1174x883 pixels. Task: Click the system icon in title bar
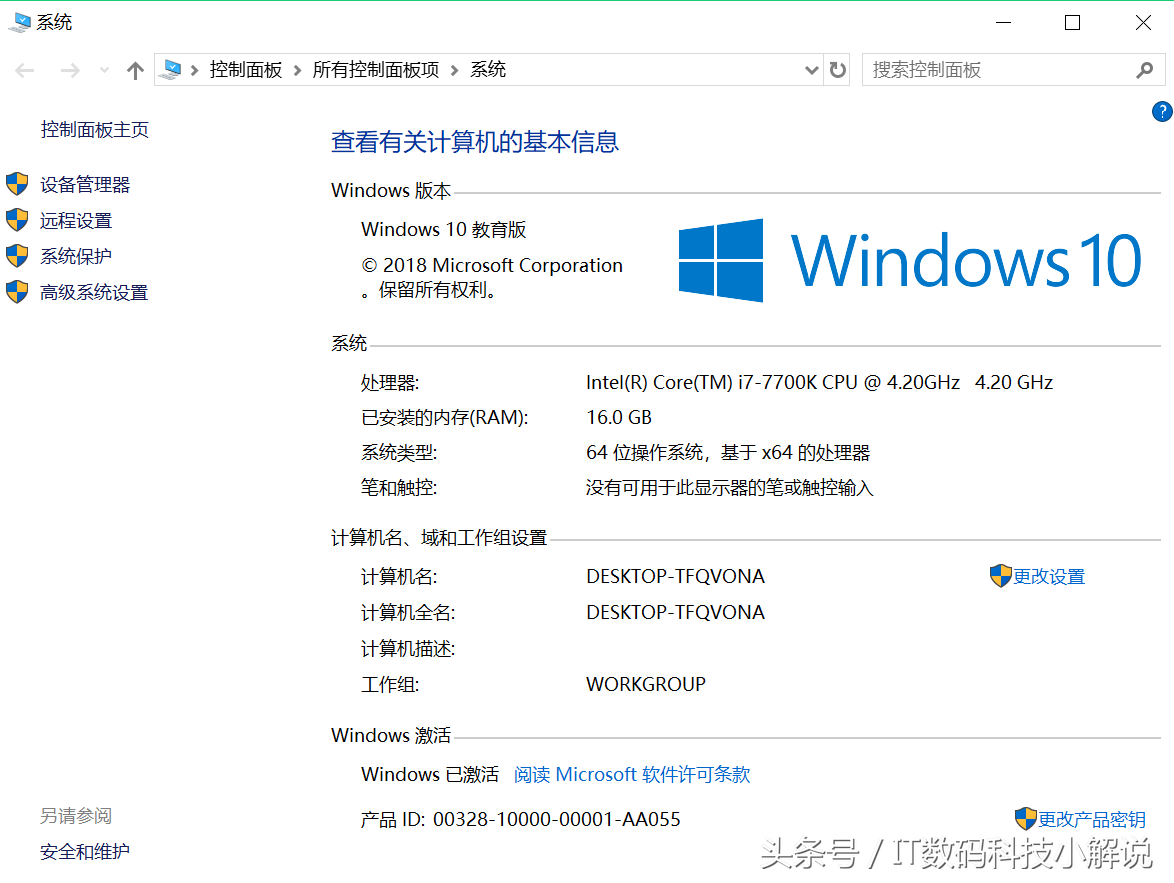click(x=19, y=22)
